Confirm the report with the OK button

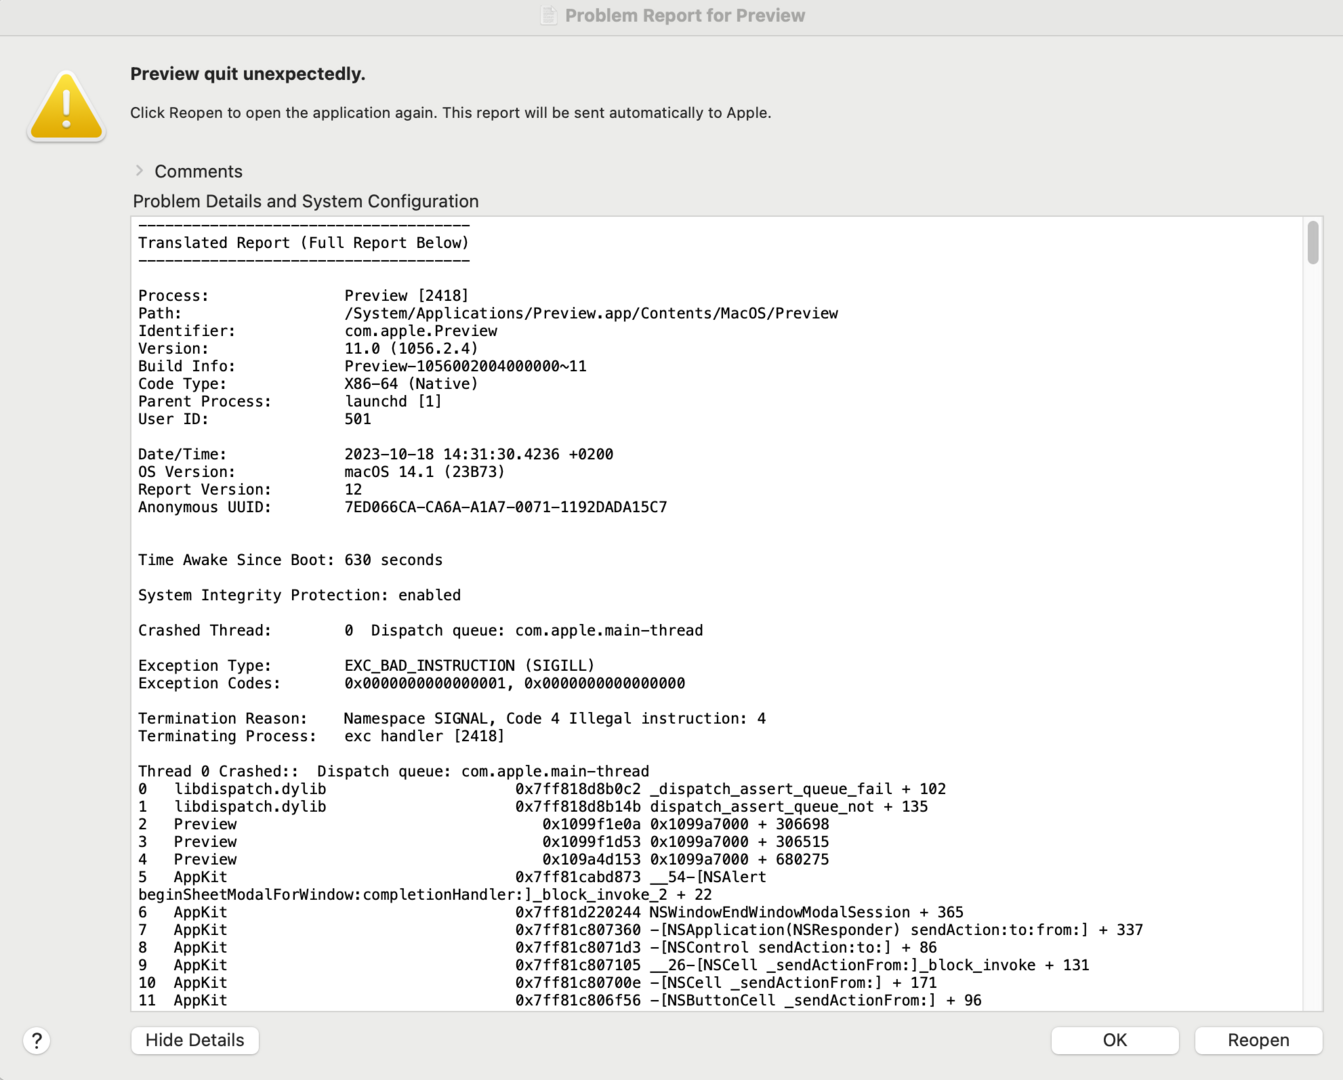(1115, 1040)
